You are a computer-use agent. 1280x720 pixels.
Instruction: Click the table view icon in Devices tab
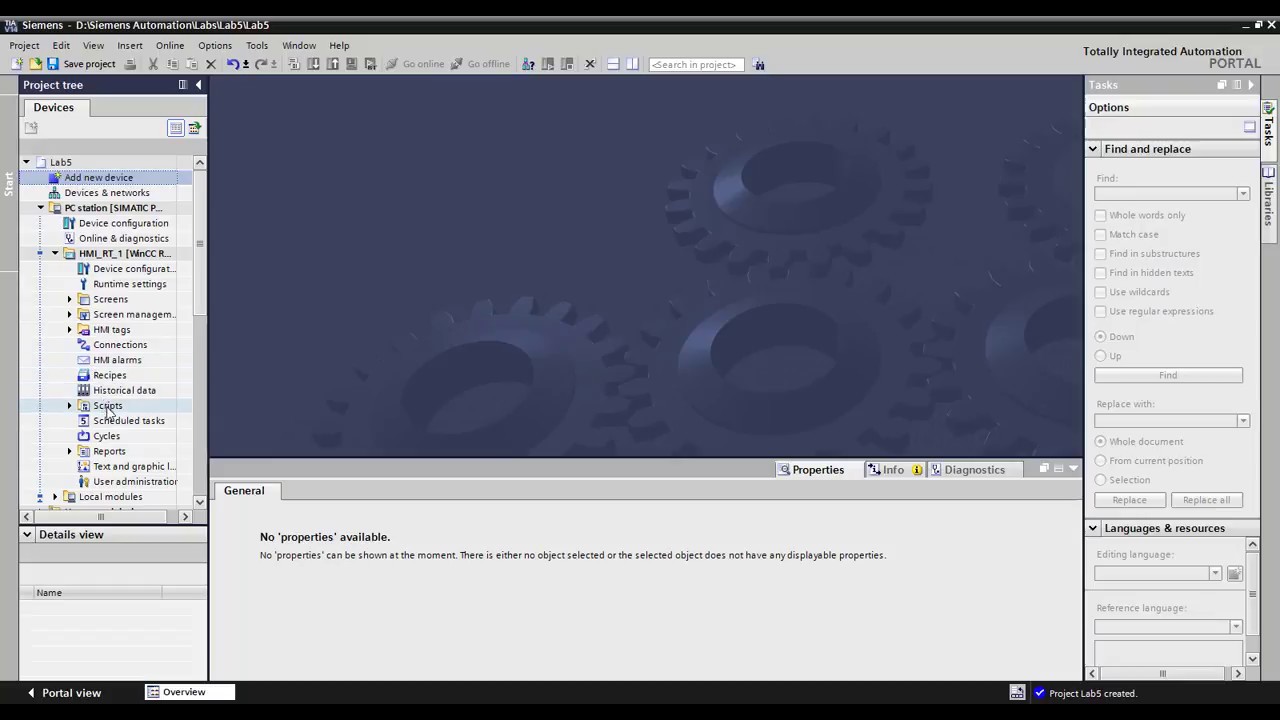(176, 128)
